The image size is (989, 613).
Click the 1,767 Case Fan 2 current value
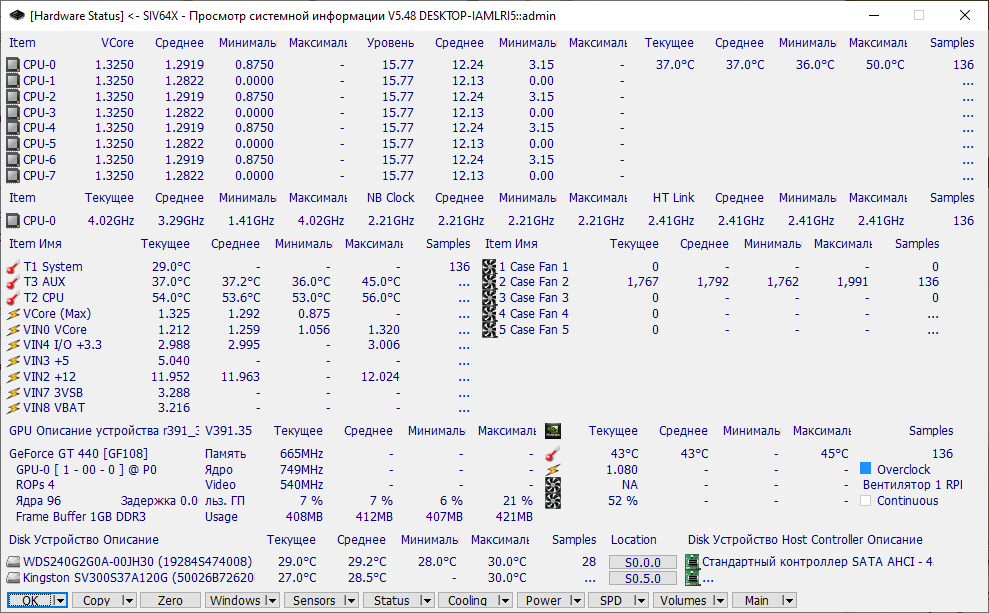(643, 282)
